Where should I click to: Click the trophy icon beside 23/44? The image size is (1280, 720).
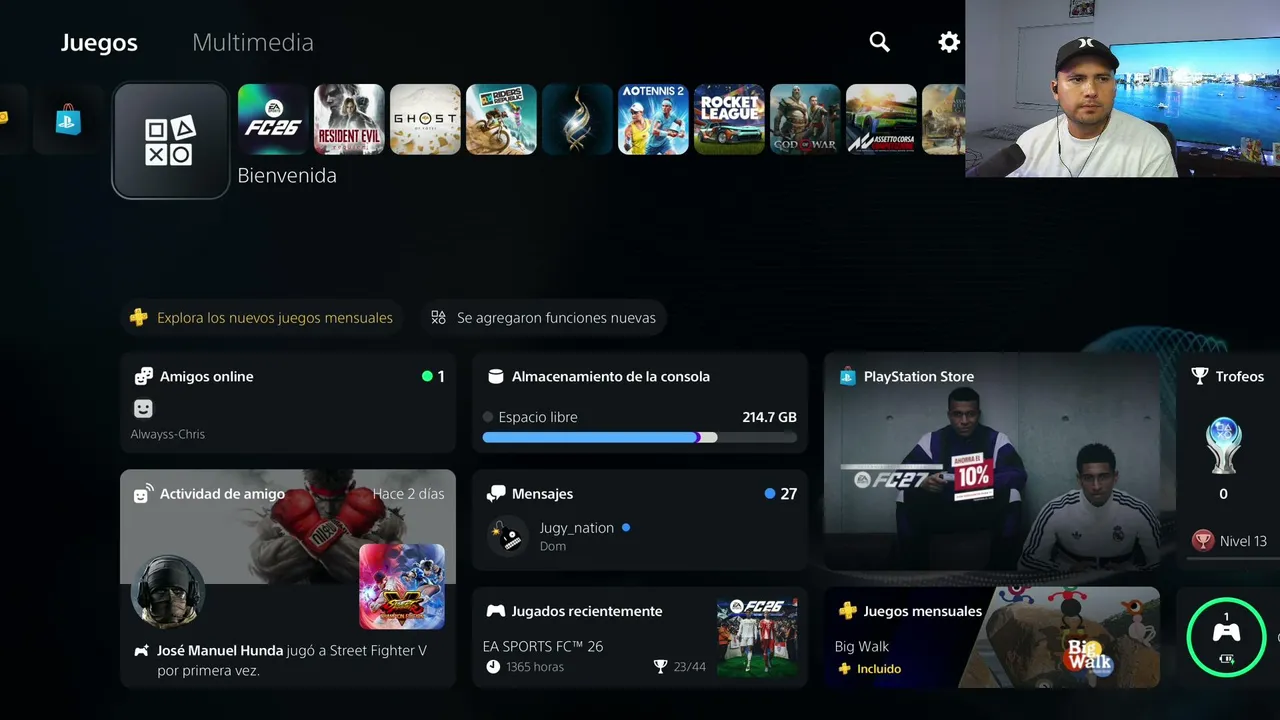660,667
